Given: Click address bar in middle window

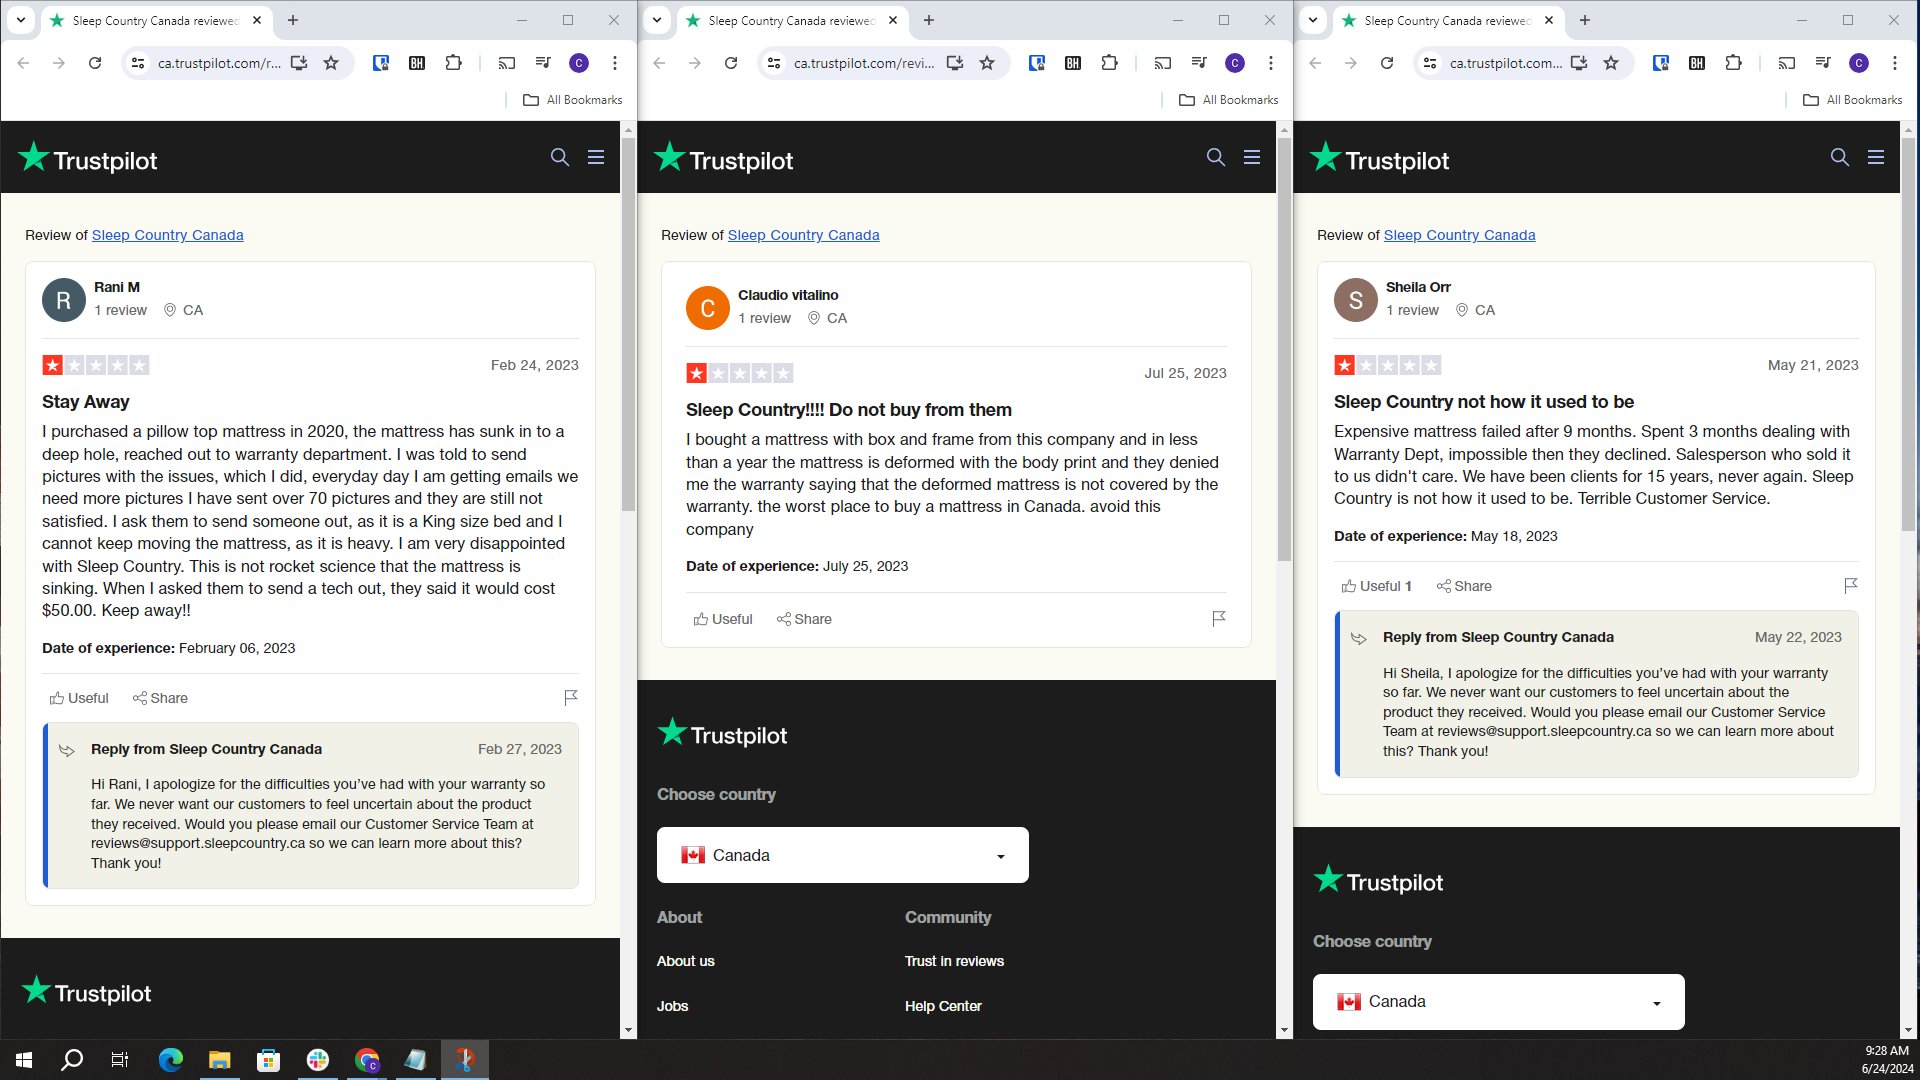Looking at the screenshot, I should [x=864, y=63].
